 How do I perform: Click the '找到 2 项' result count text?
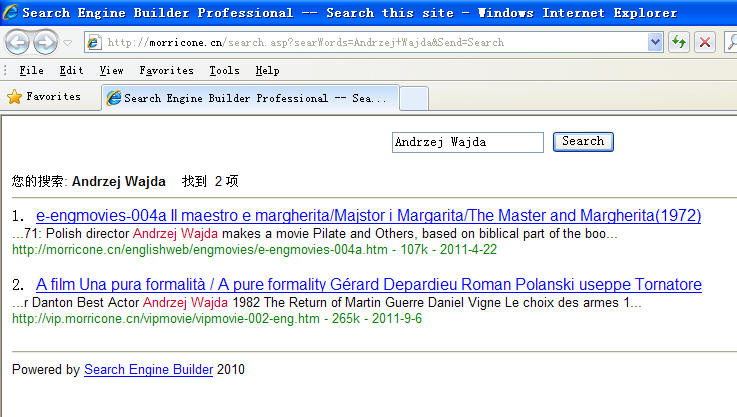211,181
